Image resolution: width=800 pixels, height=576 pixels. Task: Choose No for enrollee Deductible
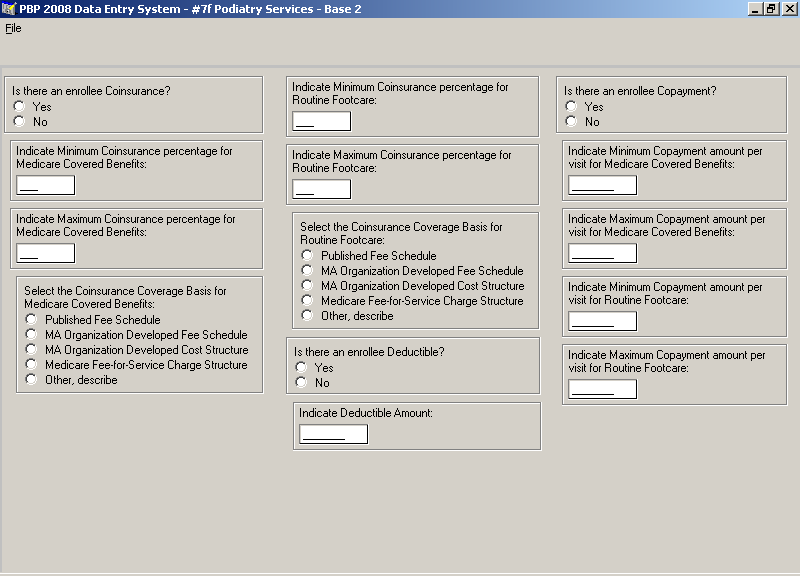301,382
